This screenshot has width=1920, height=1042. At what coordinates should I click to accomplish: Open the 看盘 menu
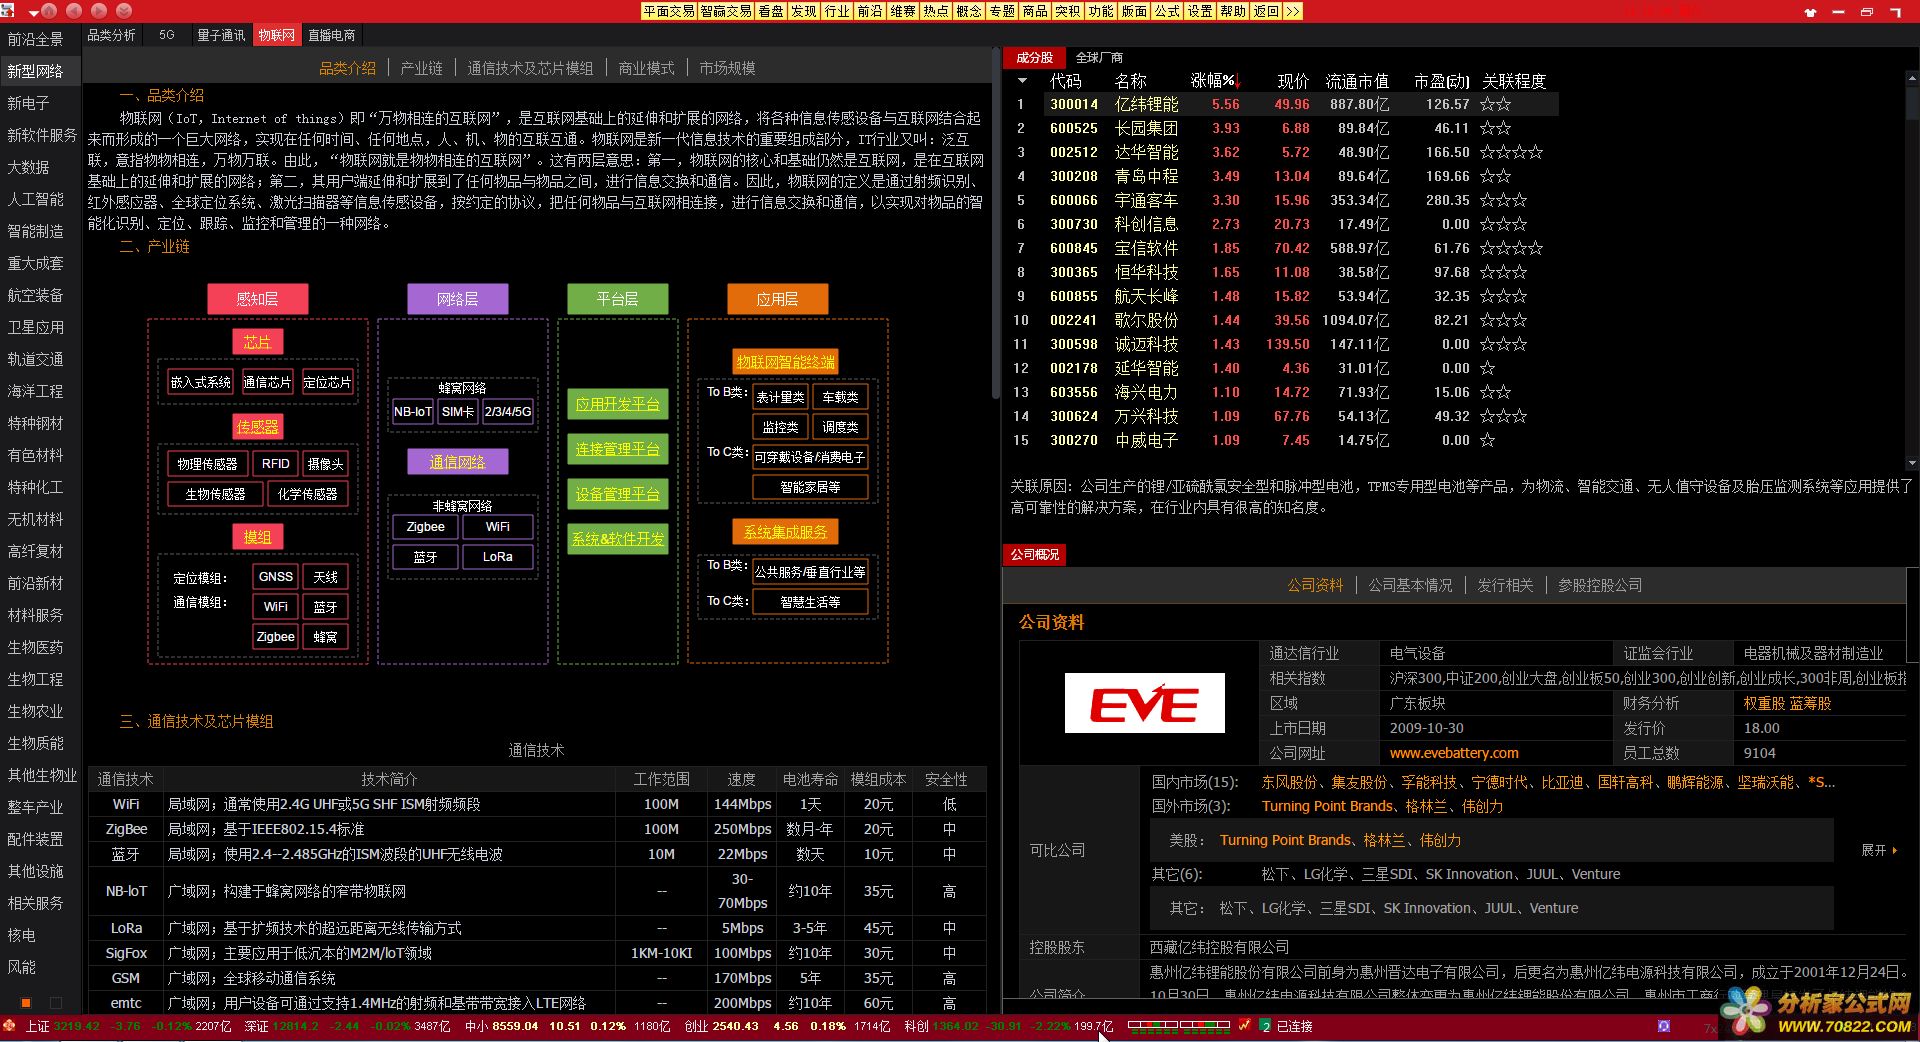pos(771,11)
